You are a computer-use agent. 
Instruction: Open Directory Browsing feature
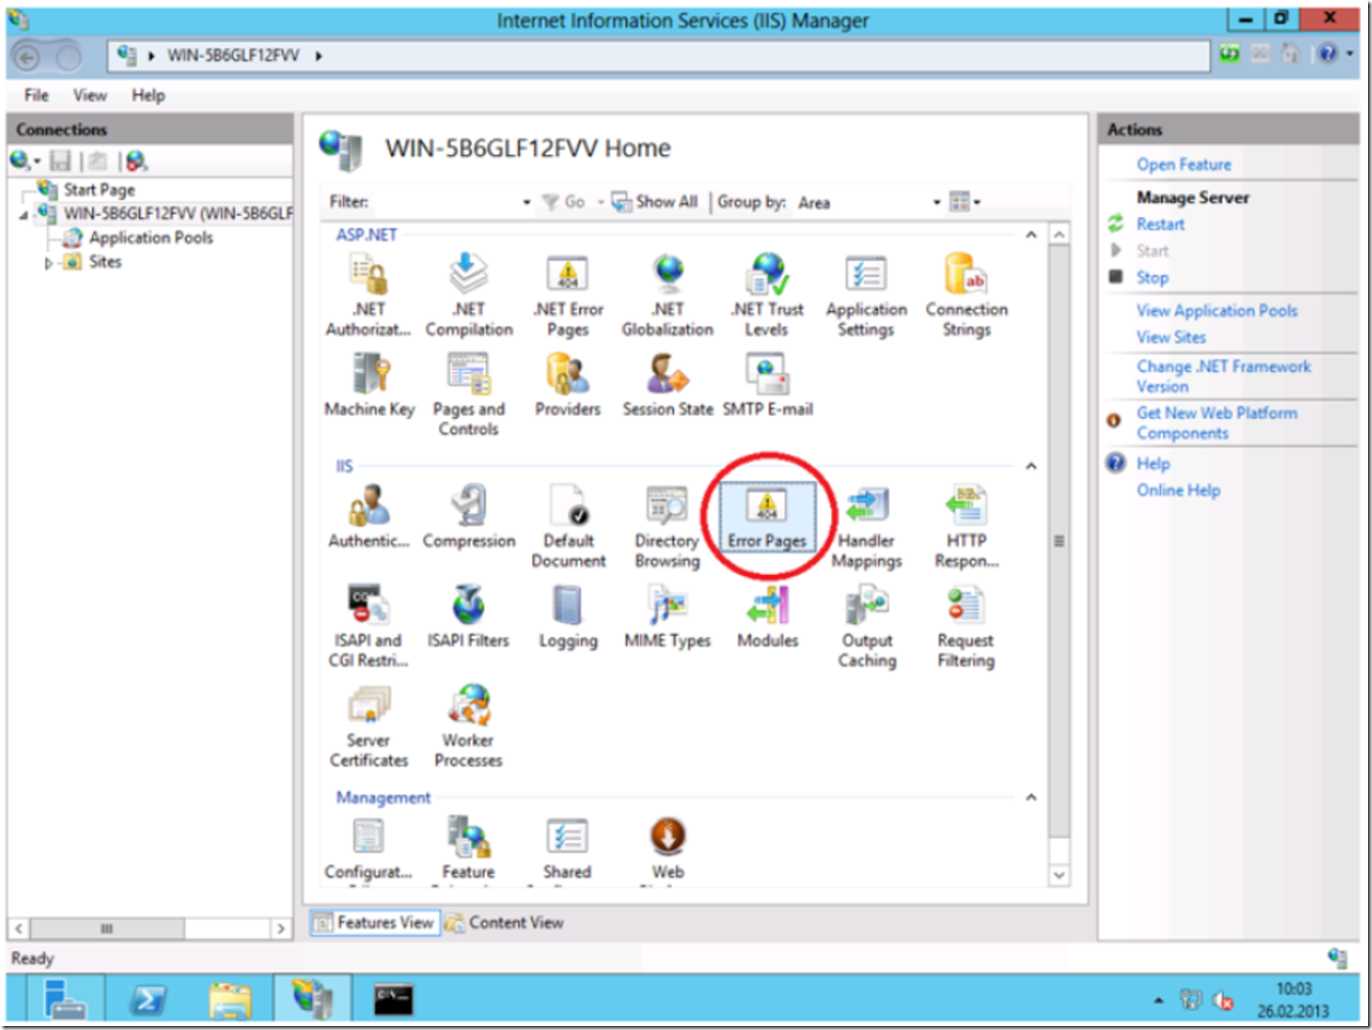667,526
